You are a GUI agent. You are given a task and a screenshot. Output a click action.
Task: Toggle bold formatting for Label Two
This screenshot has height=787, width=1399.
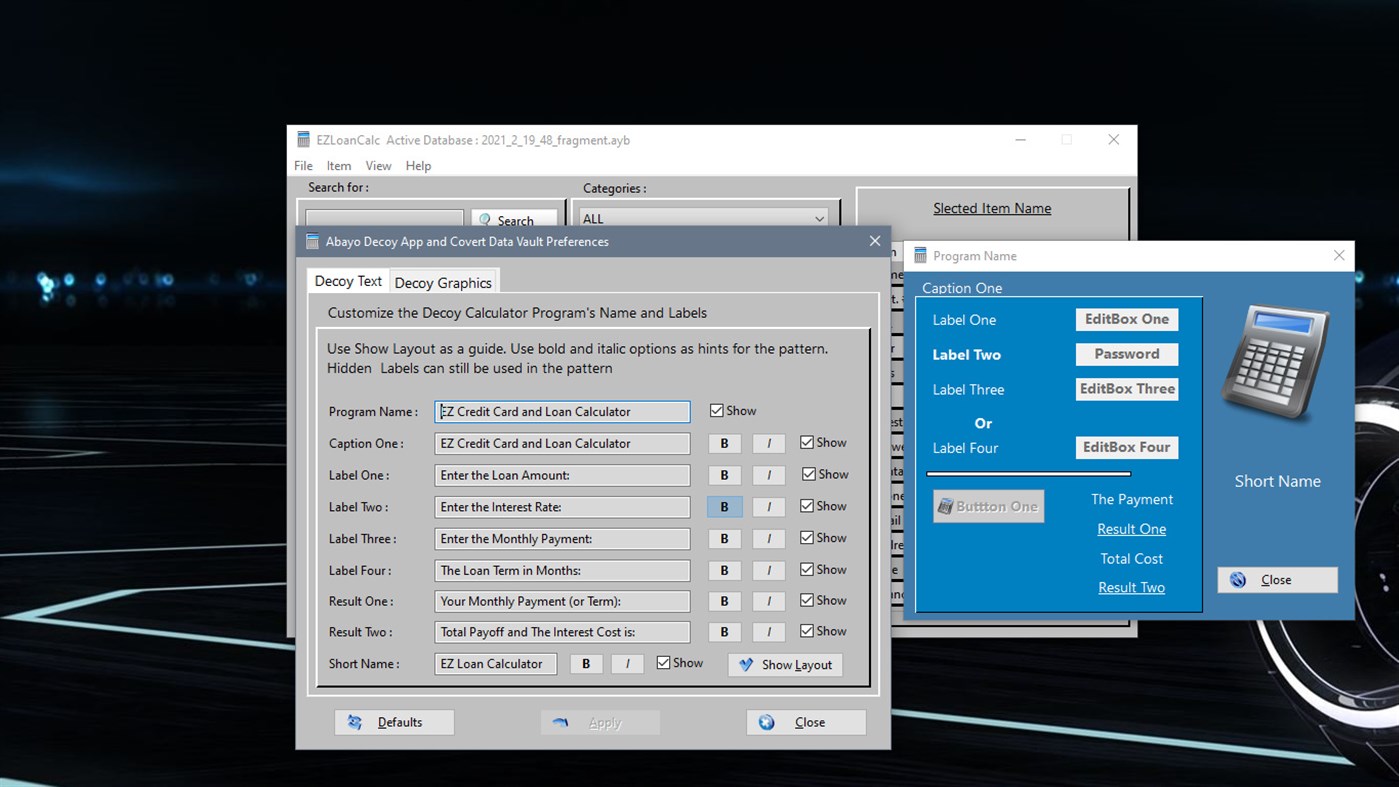click(724, 507)
